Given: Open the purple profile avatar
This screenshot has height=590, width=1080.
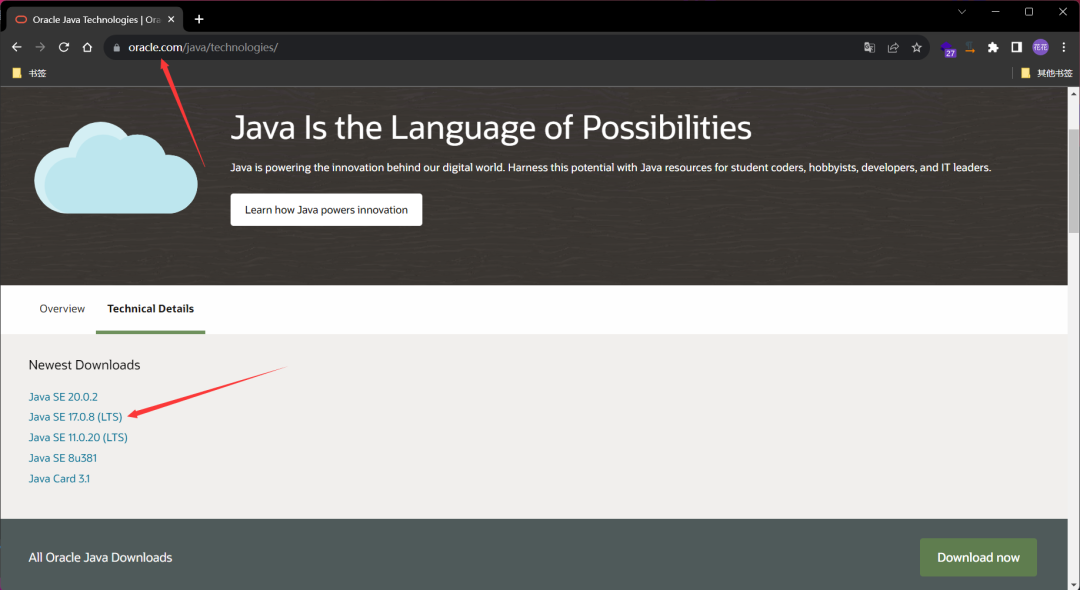Looking at the screenshot, I should coord(1040,48).
